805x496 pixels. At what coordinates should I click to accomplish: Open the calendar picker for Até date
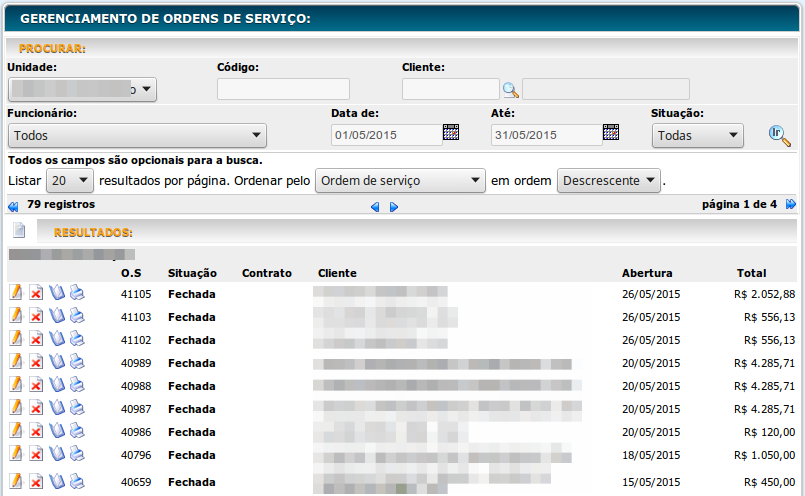pyautogui.click(x=611, y=133)
